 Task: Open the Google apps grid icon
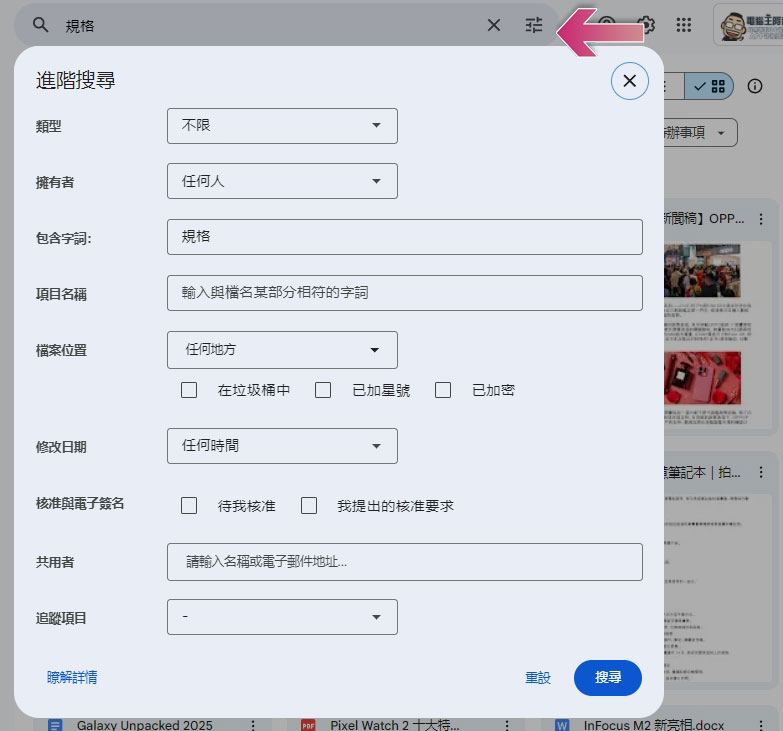click(684, 25)
